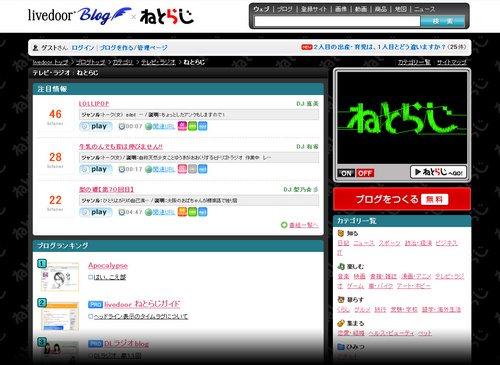Select 画像 search tab
Screen dimensions: 500x365
pyautogui.click(x=341, y=9)
